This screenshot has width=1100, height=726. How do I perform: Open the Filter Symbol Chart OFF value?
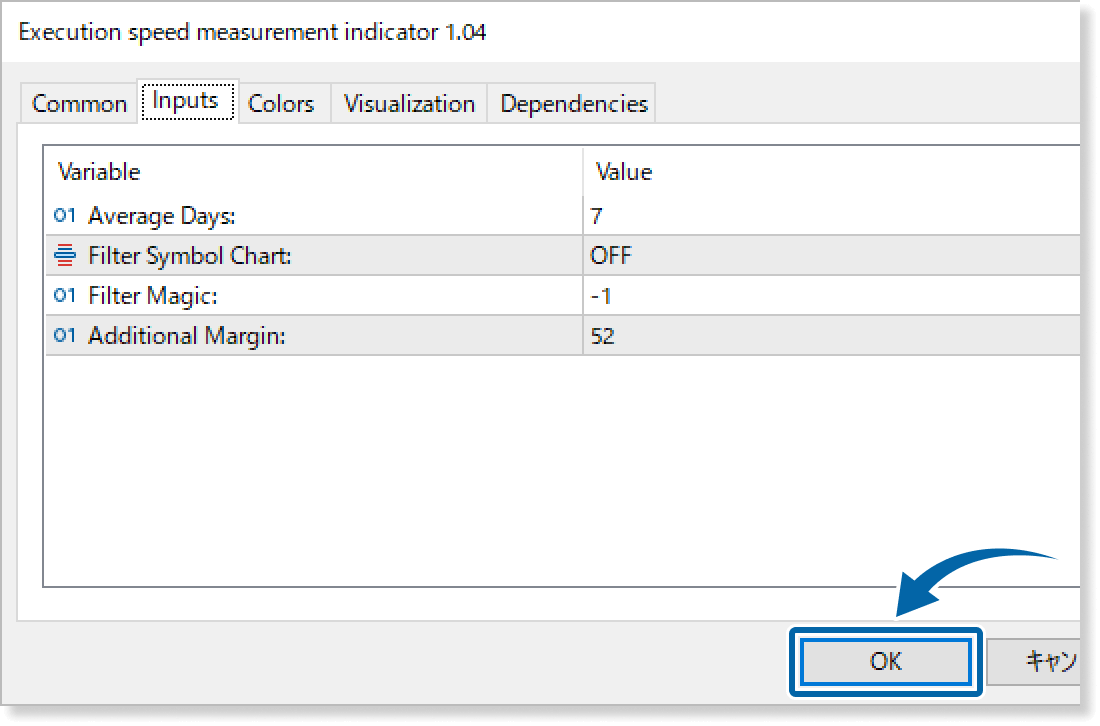(x=831, y=255)
